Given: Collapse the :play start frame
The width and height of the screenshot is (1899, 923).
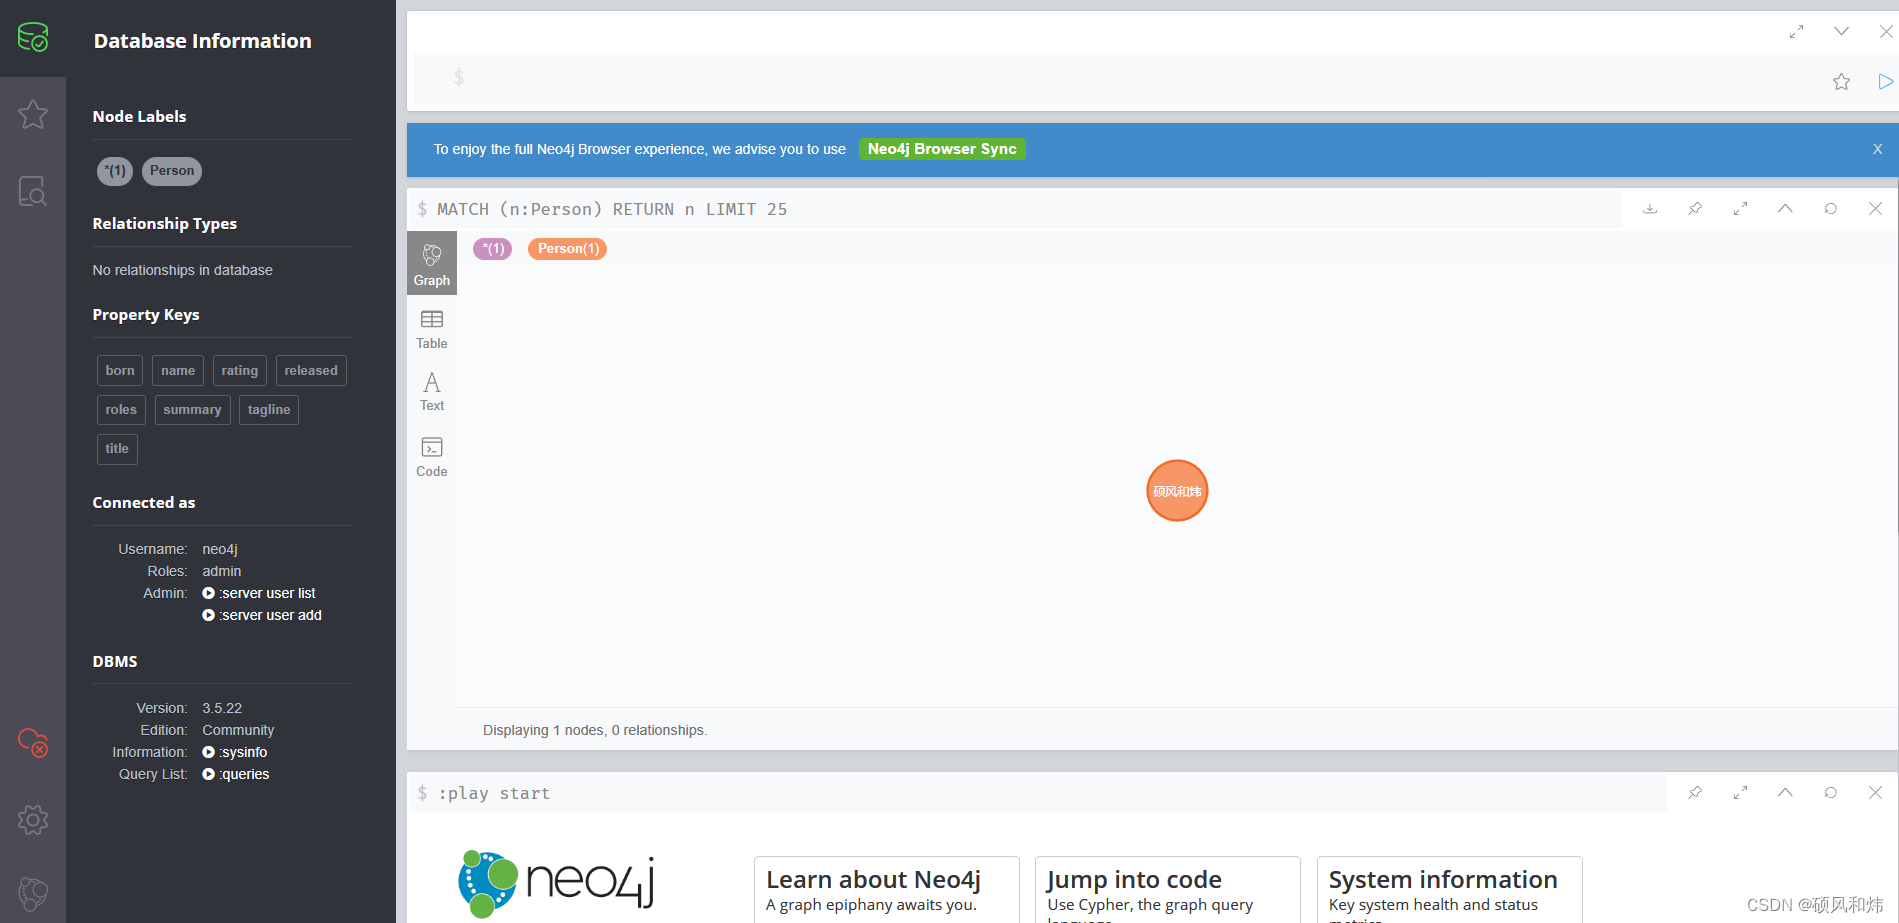Looking at the screenshot, I should 1785,793.
